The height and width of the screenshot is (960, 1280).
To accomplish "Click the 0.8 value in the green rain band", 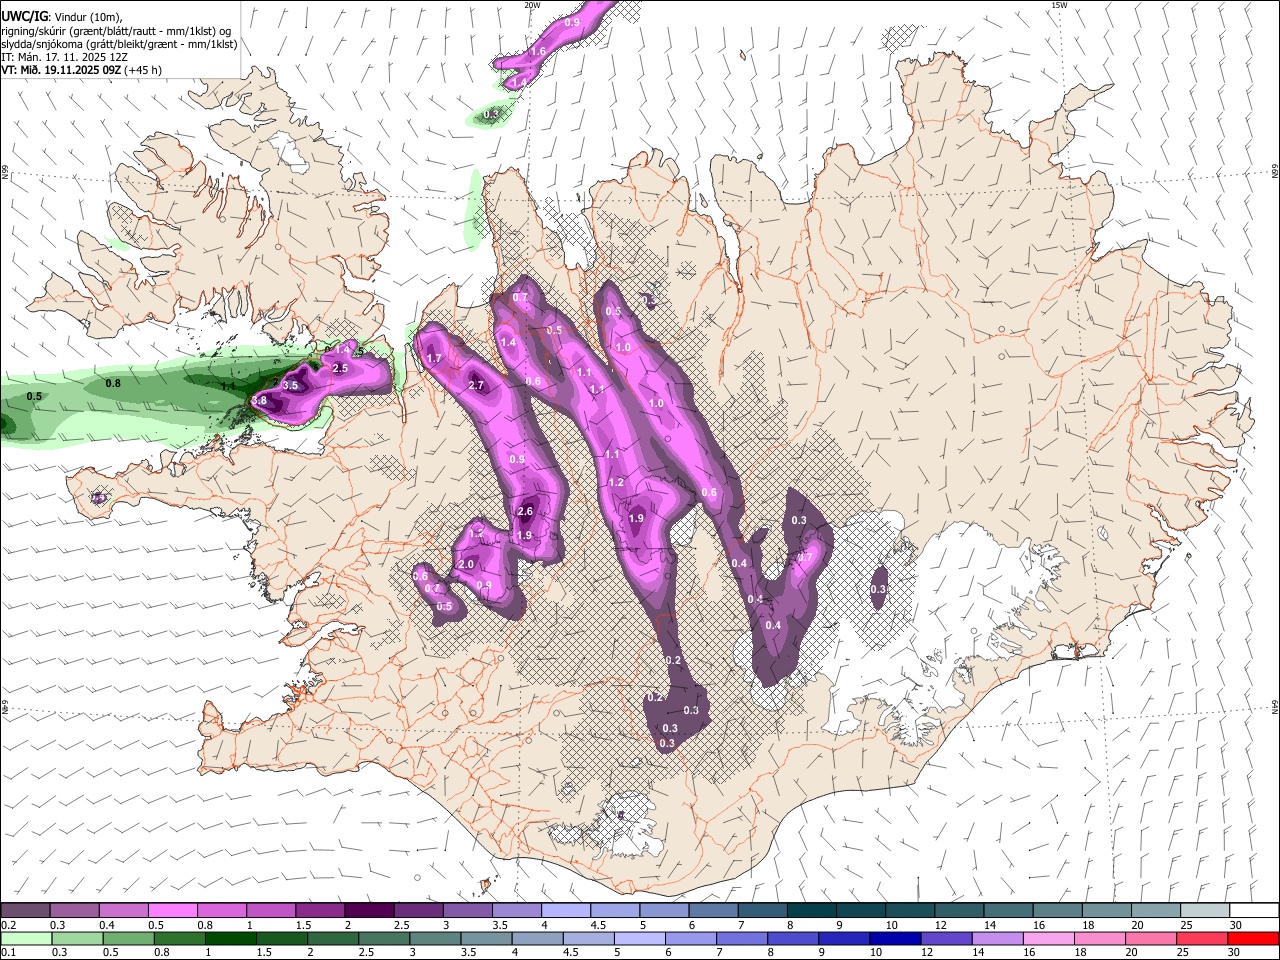I will [x=114, y=383].
